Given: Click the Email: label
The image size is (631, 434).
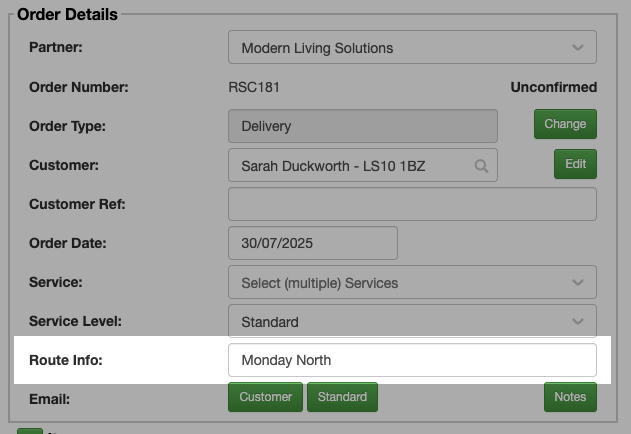Looking at the screenshot, I should (x=49, y=399).
